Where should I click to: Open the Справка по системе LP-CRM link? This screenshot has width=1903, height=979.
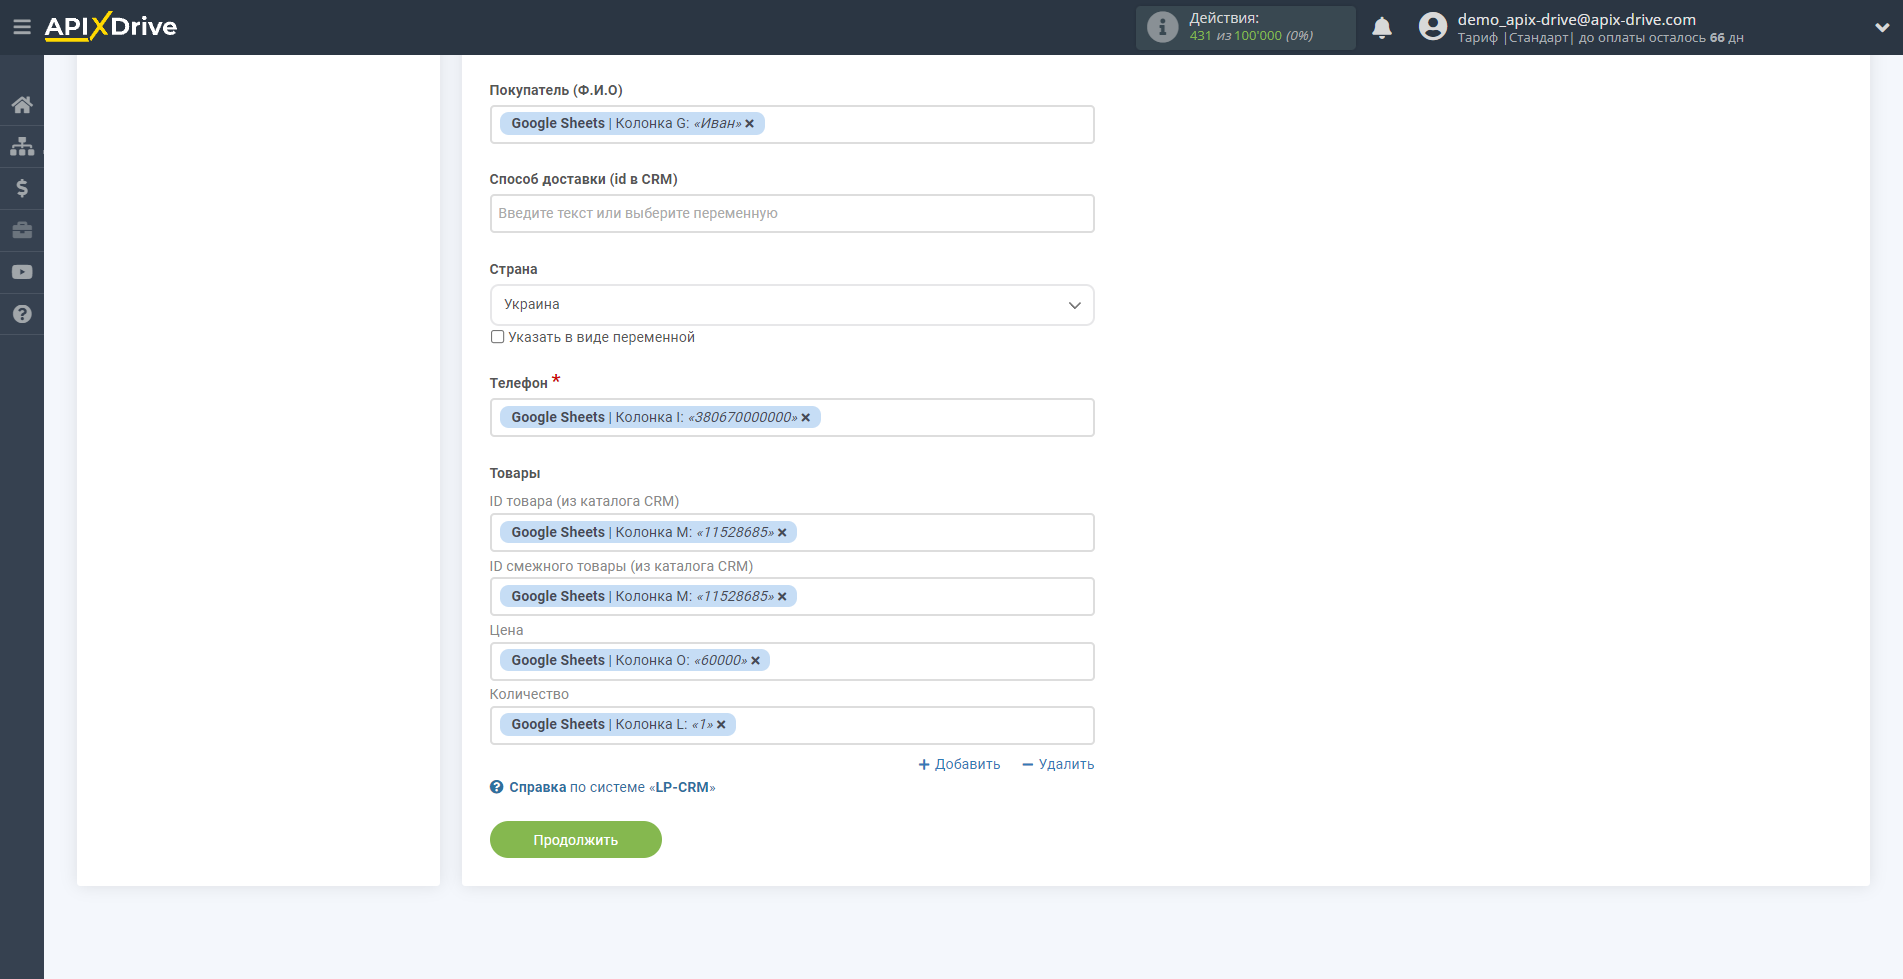click(603, 787)
